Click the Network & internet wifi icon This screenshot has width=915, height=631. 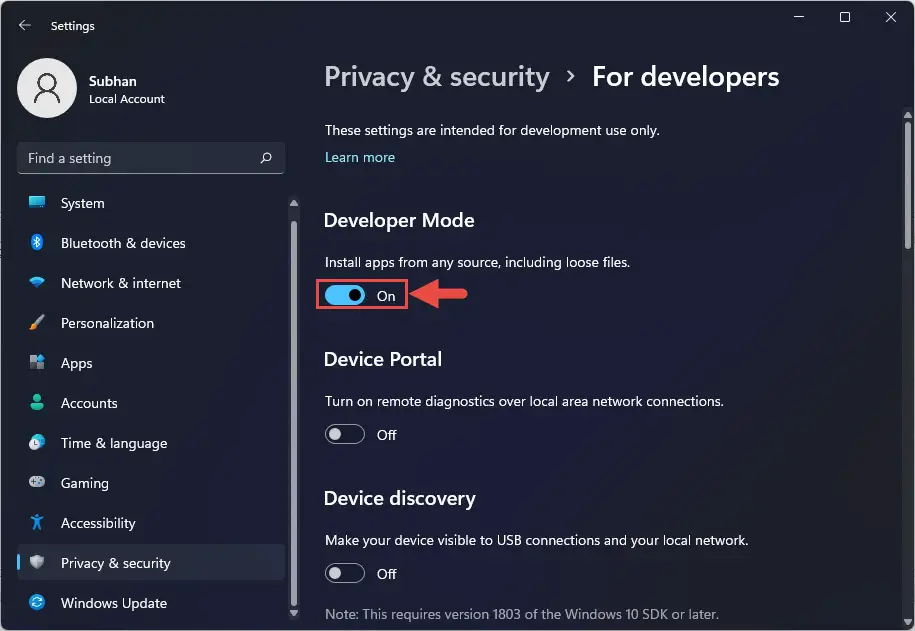(37, 283)
